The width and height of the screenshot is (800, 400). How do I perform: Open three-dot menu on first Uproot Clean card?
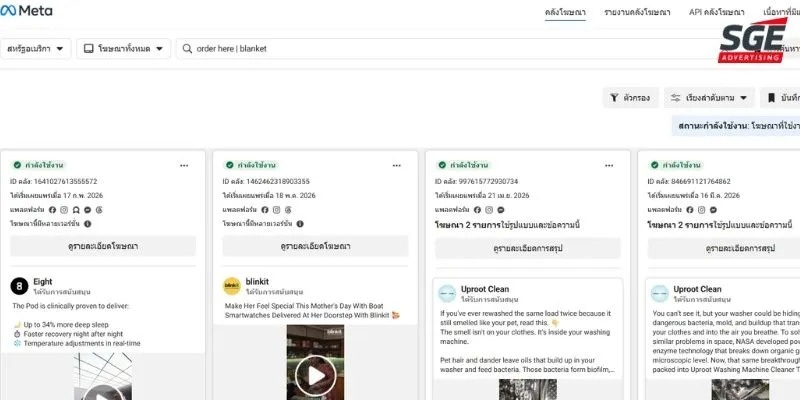(x=609, y=165)
